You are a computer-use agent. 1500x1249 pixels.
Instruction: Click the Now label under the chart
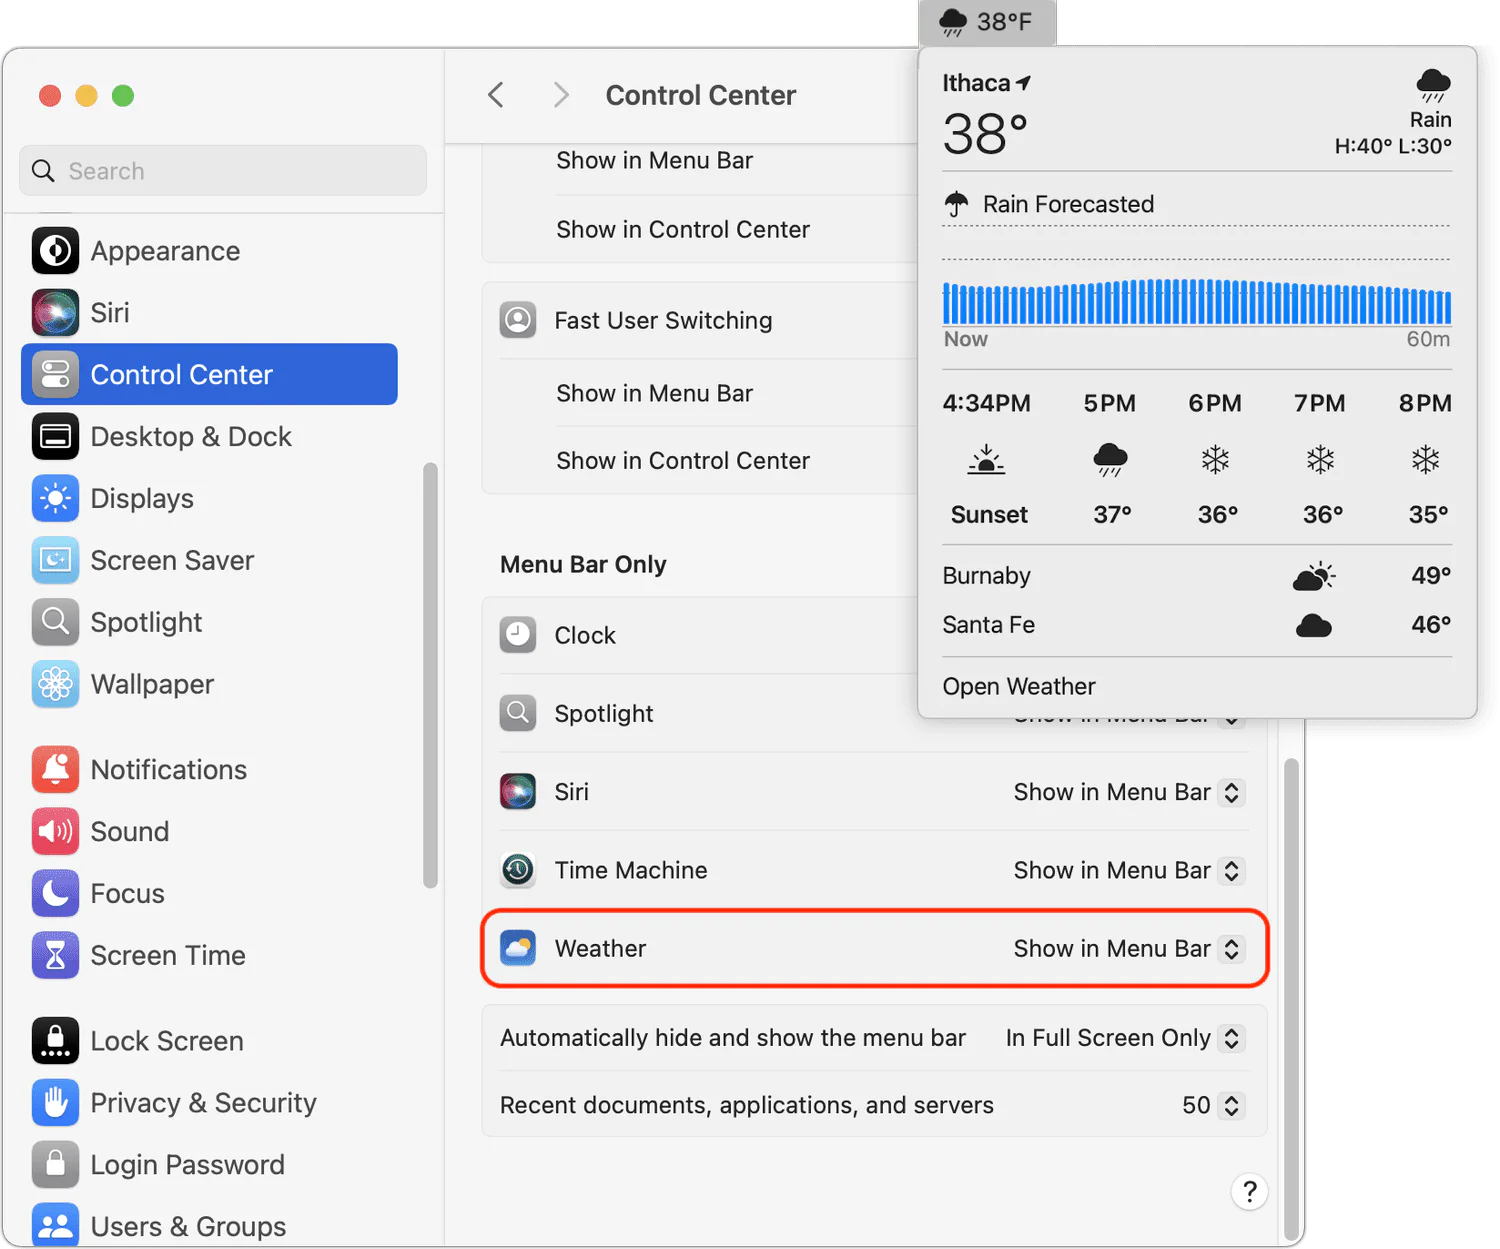966,339
